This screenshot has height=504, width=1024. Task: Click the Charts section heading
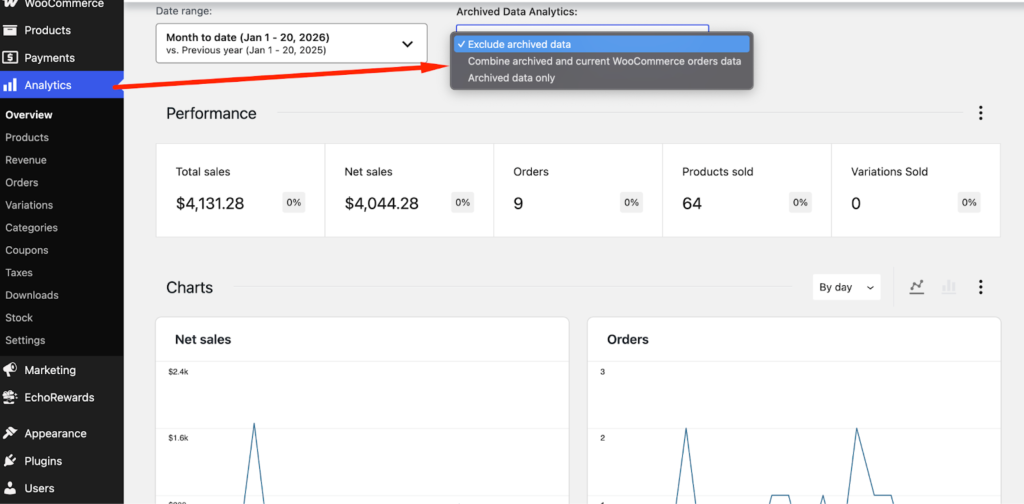point(189,287)
